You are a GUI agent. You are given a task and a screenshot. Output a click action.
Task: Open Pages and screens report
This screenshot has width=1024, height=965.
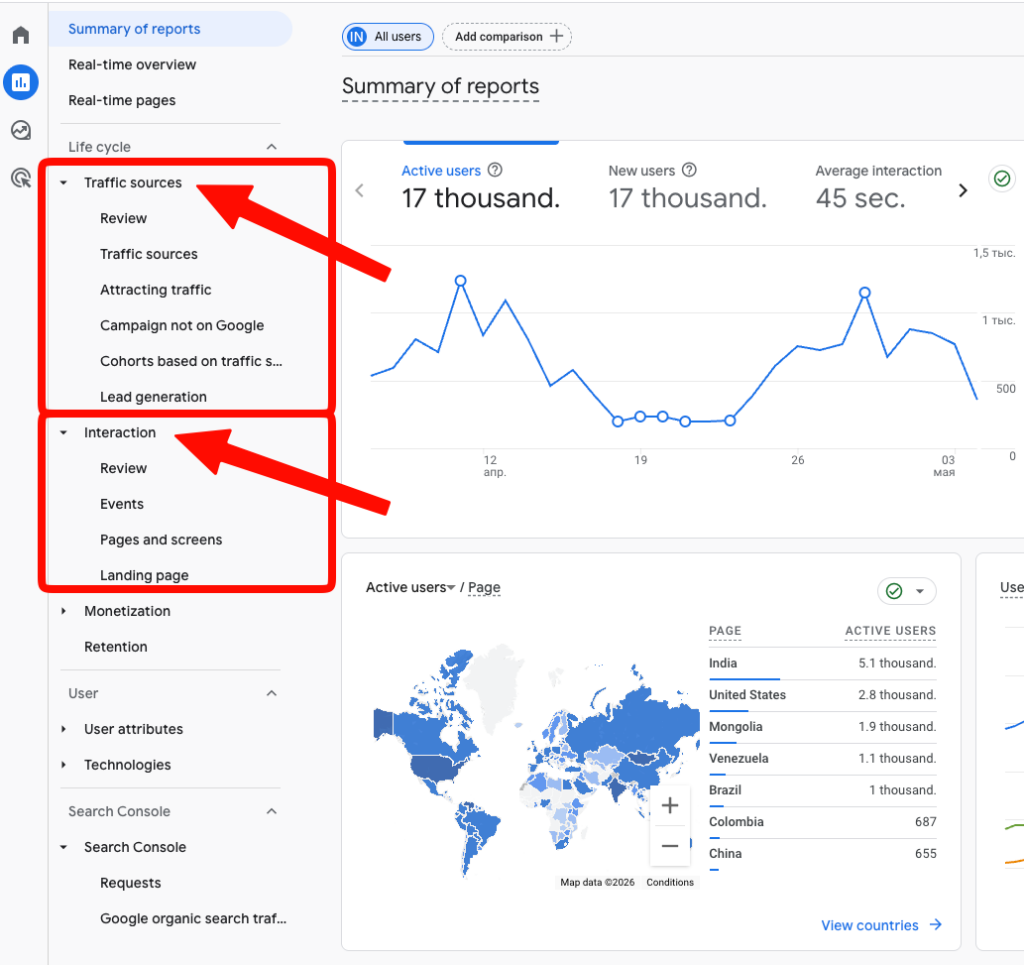click(161, 540)
